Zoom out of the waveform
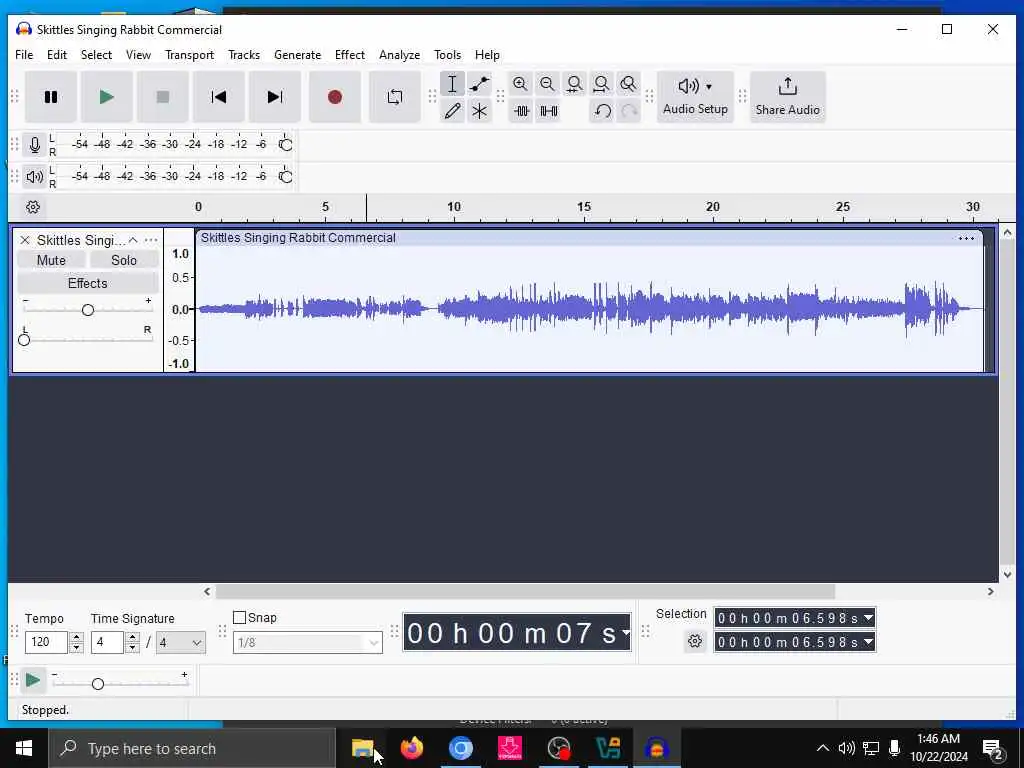This screenshot has width=1024, height=768. (547, 84)
